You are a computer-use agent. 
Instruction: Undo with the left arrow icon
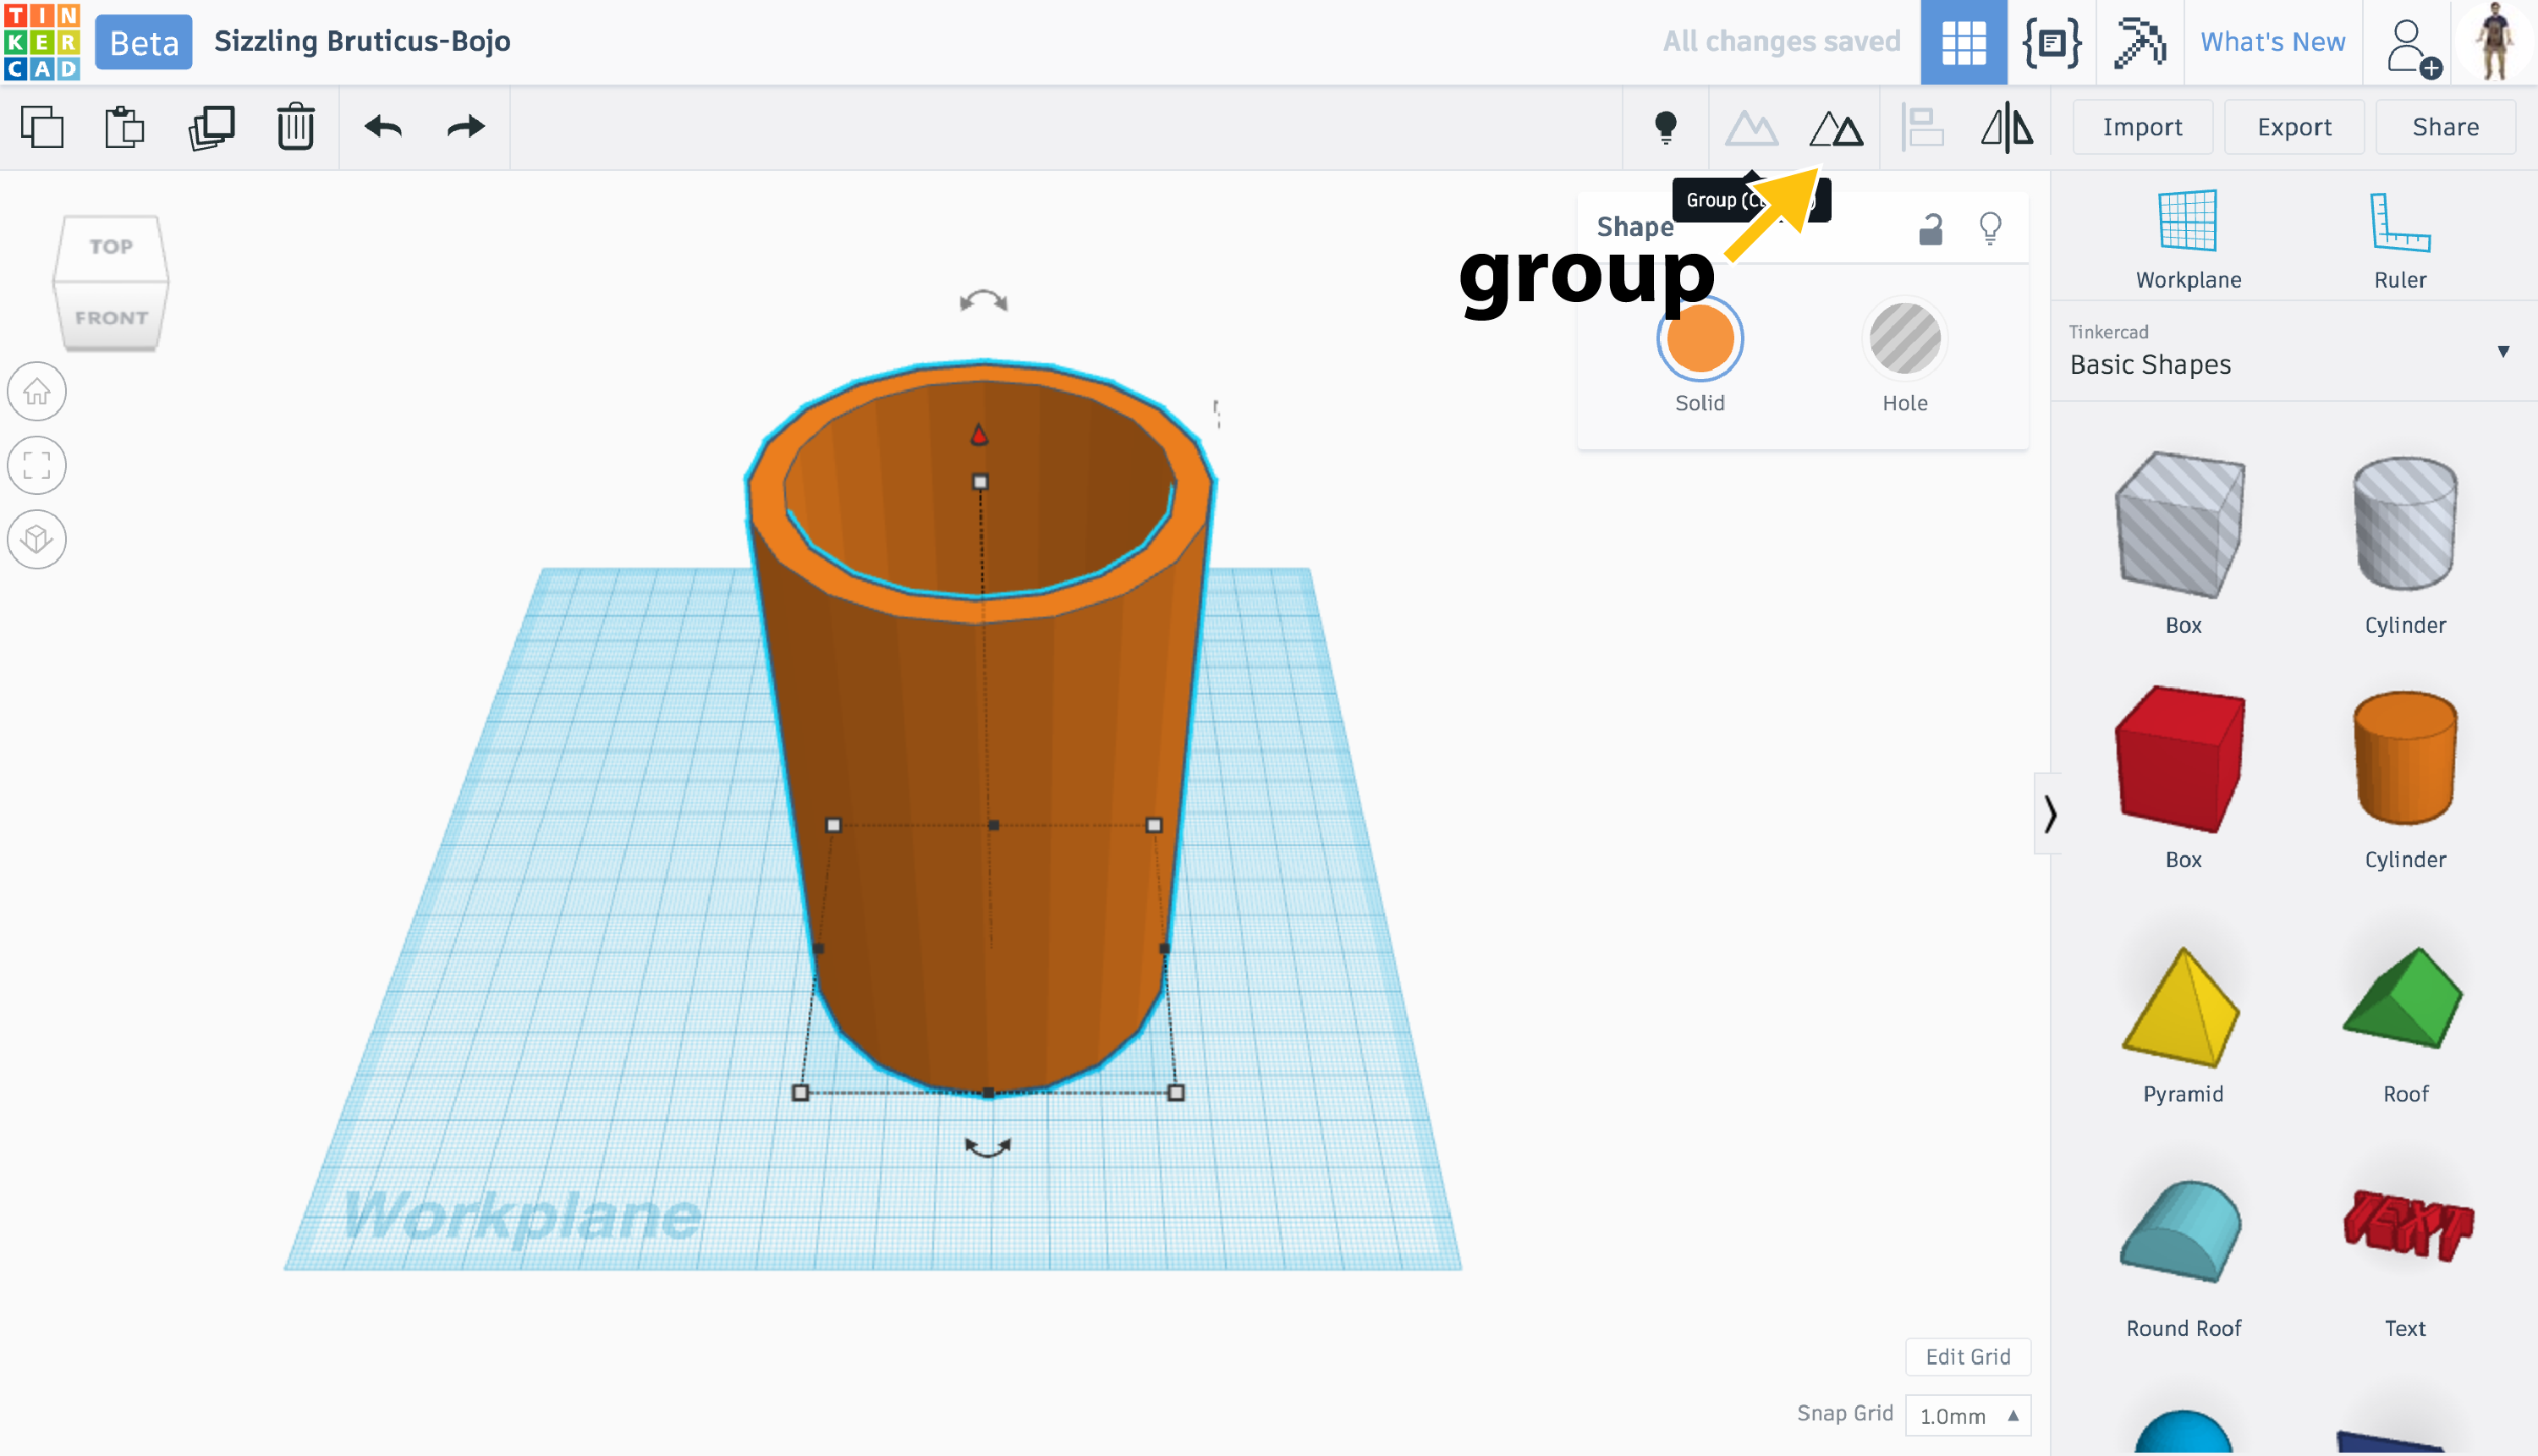tap(383, 127)
